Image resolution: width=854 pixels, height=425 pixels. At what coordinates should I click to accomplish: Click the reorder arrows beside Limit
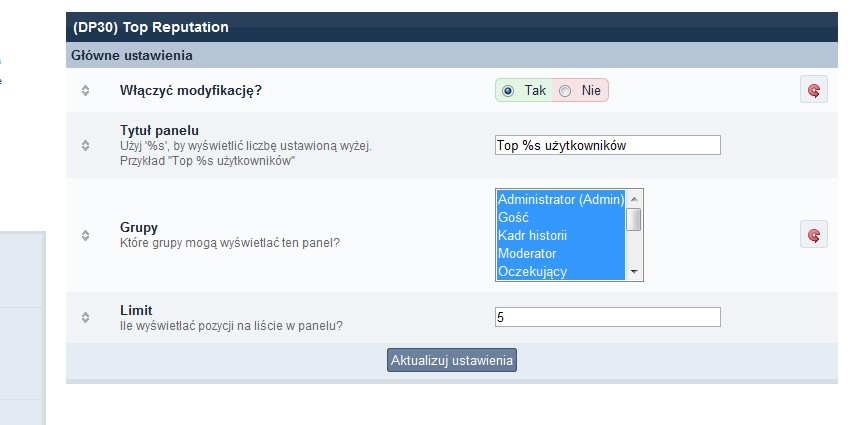[86, 317]
